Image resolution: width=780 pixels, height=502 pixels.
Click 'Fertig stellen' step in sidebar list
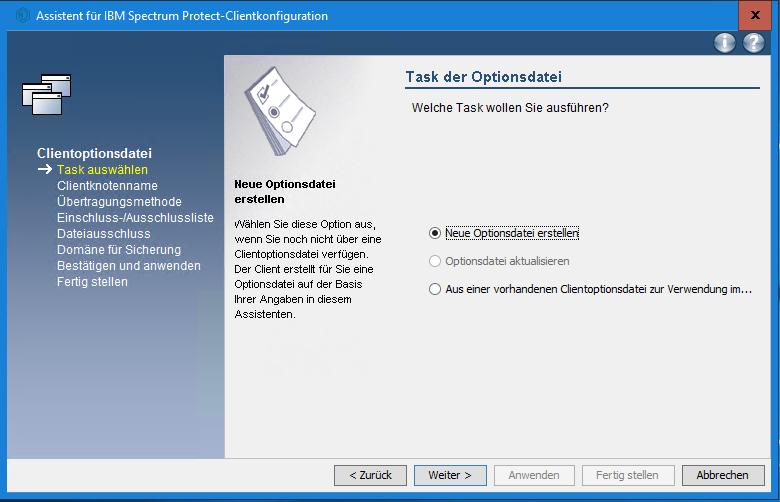pyautogui.click(x=92, y=282)
